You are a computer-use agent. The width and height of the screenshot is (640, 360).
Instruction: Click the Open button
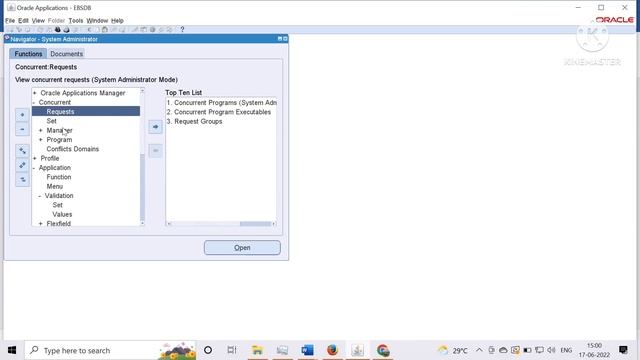click(242, 248)
